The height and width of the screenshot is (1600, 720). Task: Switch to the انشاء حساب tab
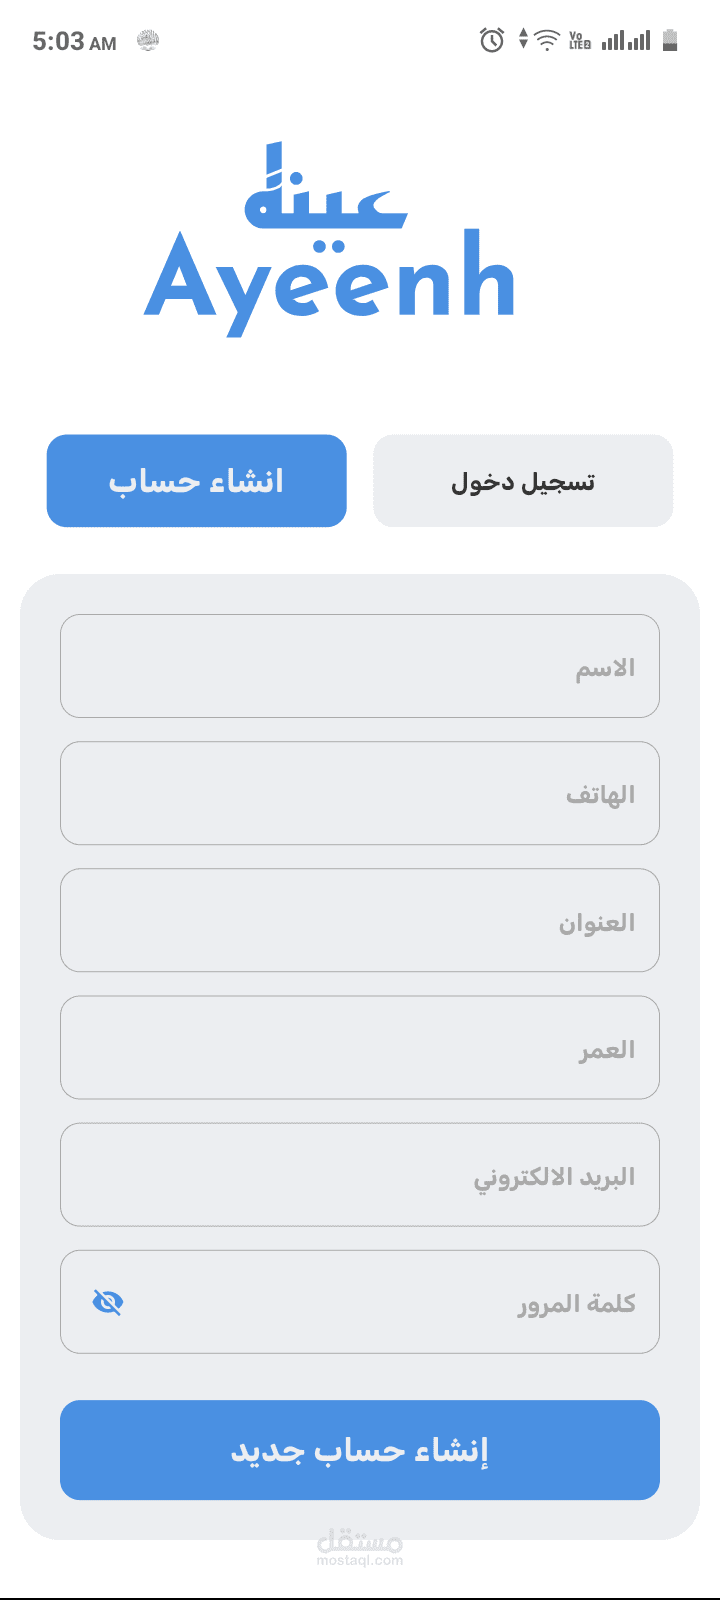(x=197, y=481)
